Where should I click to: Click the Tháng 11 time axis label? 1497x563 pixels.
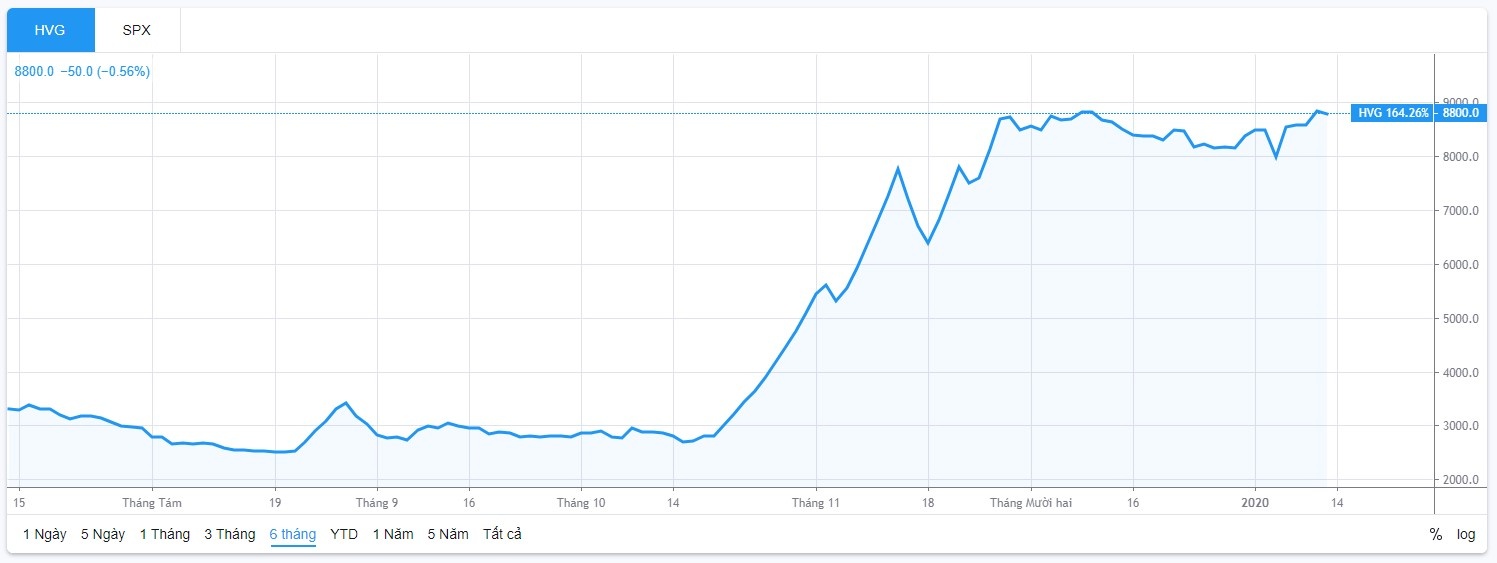[x=816, y=502]
